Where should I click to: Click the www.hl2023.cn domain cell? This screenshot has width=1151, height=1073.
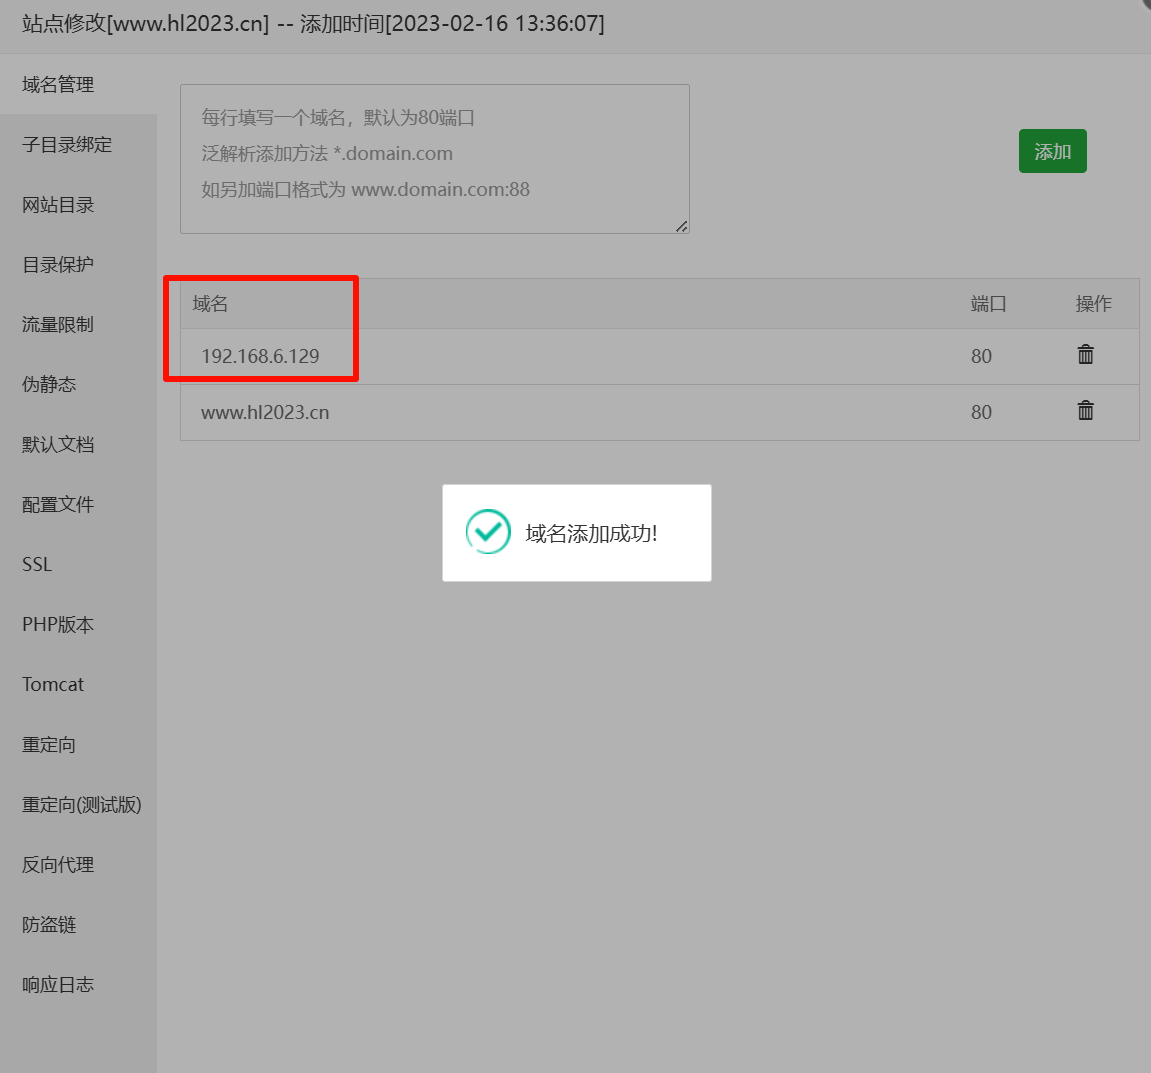(x=265, y=412)
